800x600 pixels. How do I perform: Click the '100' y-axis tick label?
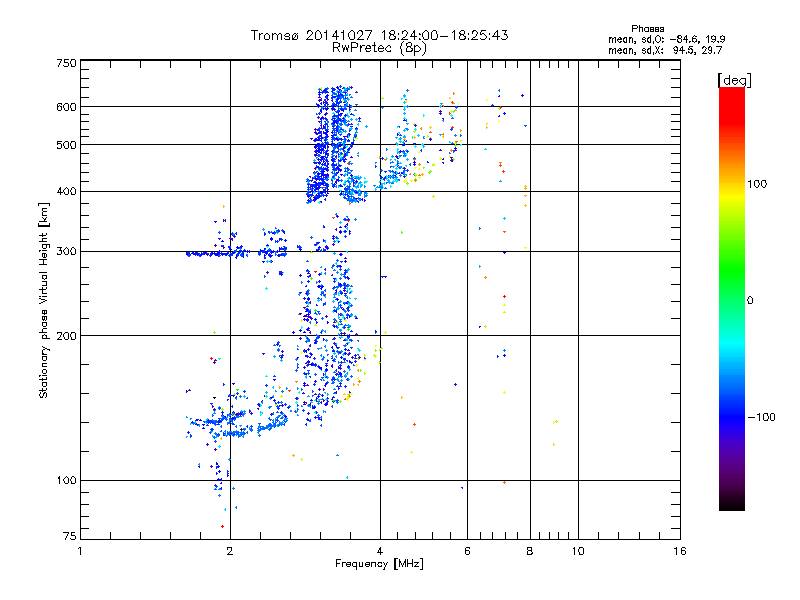(x=66, y=481)
